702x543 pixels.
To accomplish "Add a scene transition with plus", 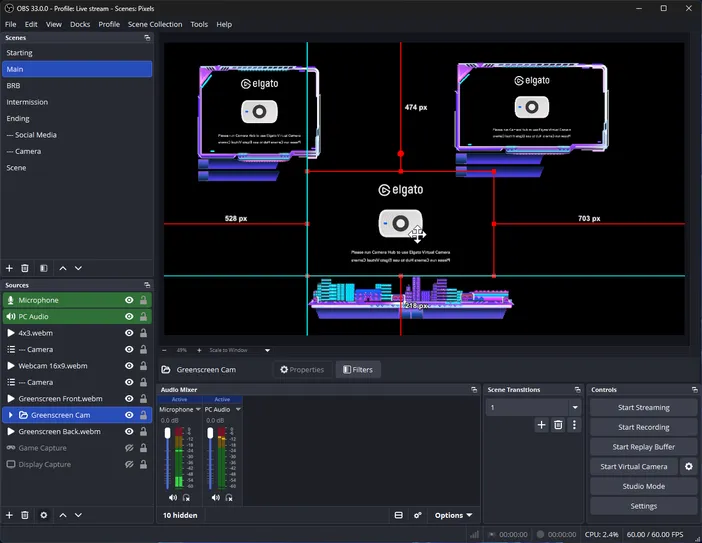I will 541,425.
